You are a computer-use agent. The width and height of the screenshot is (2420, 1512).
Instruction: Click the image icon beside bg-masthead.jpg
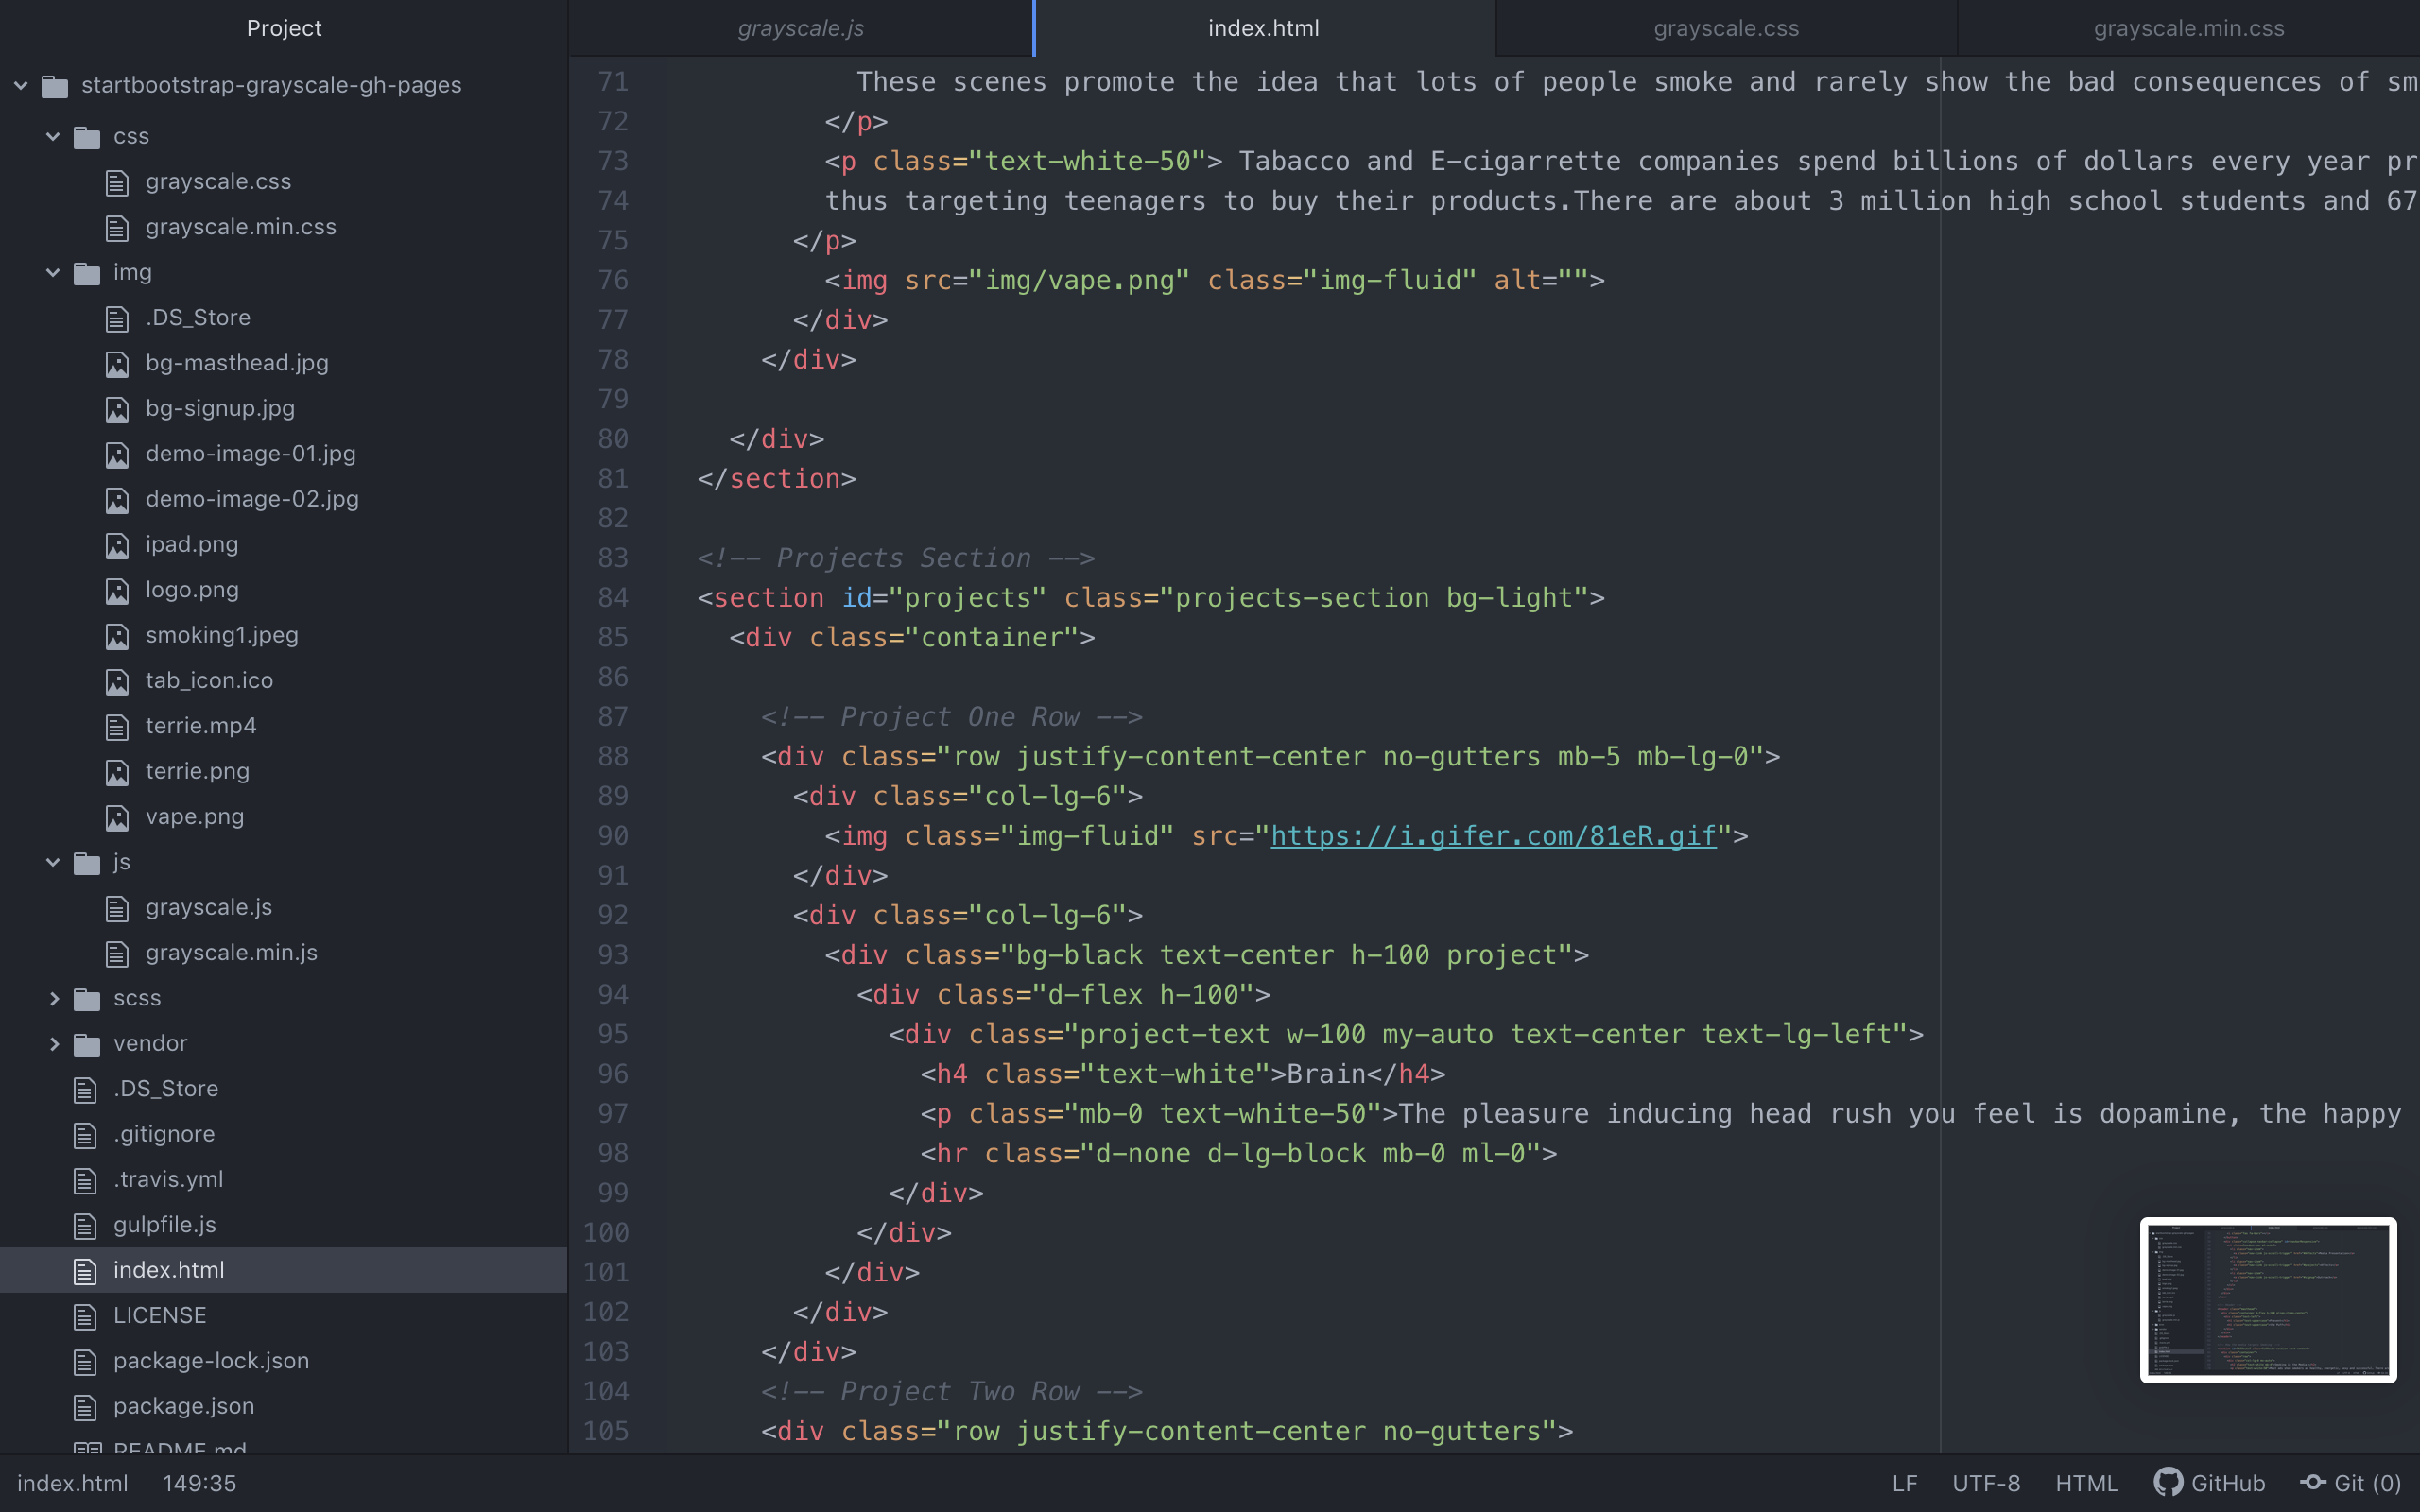pyautogui.click(x=117, y=363)
